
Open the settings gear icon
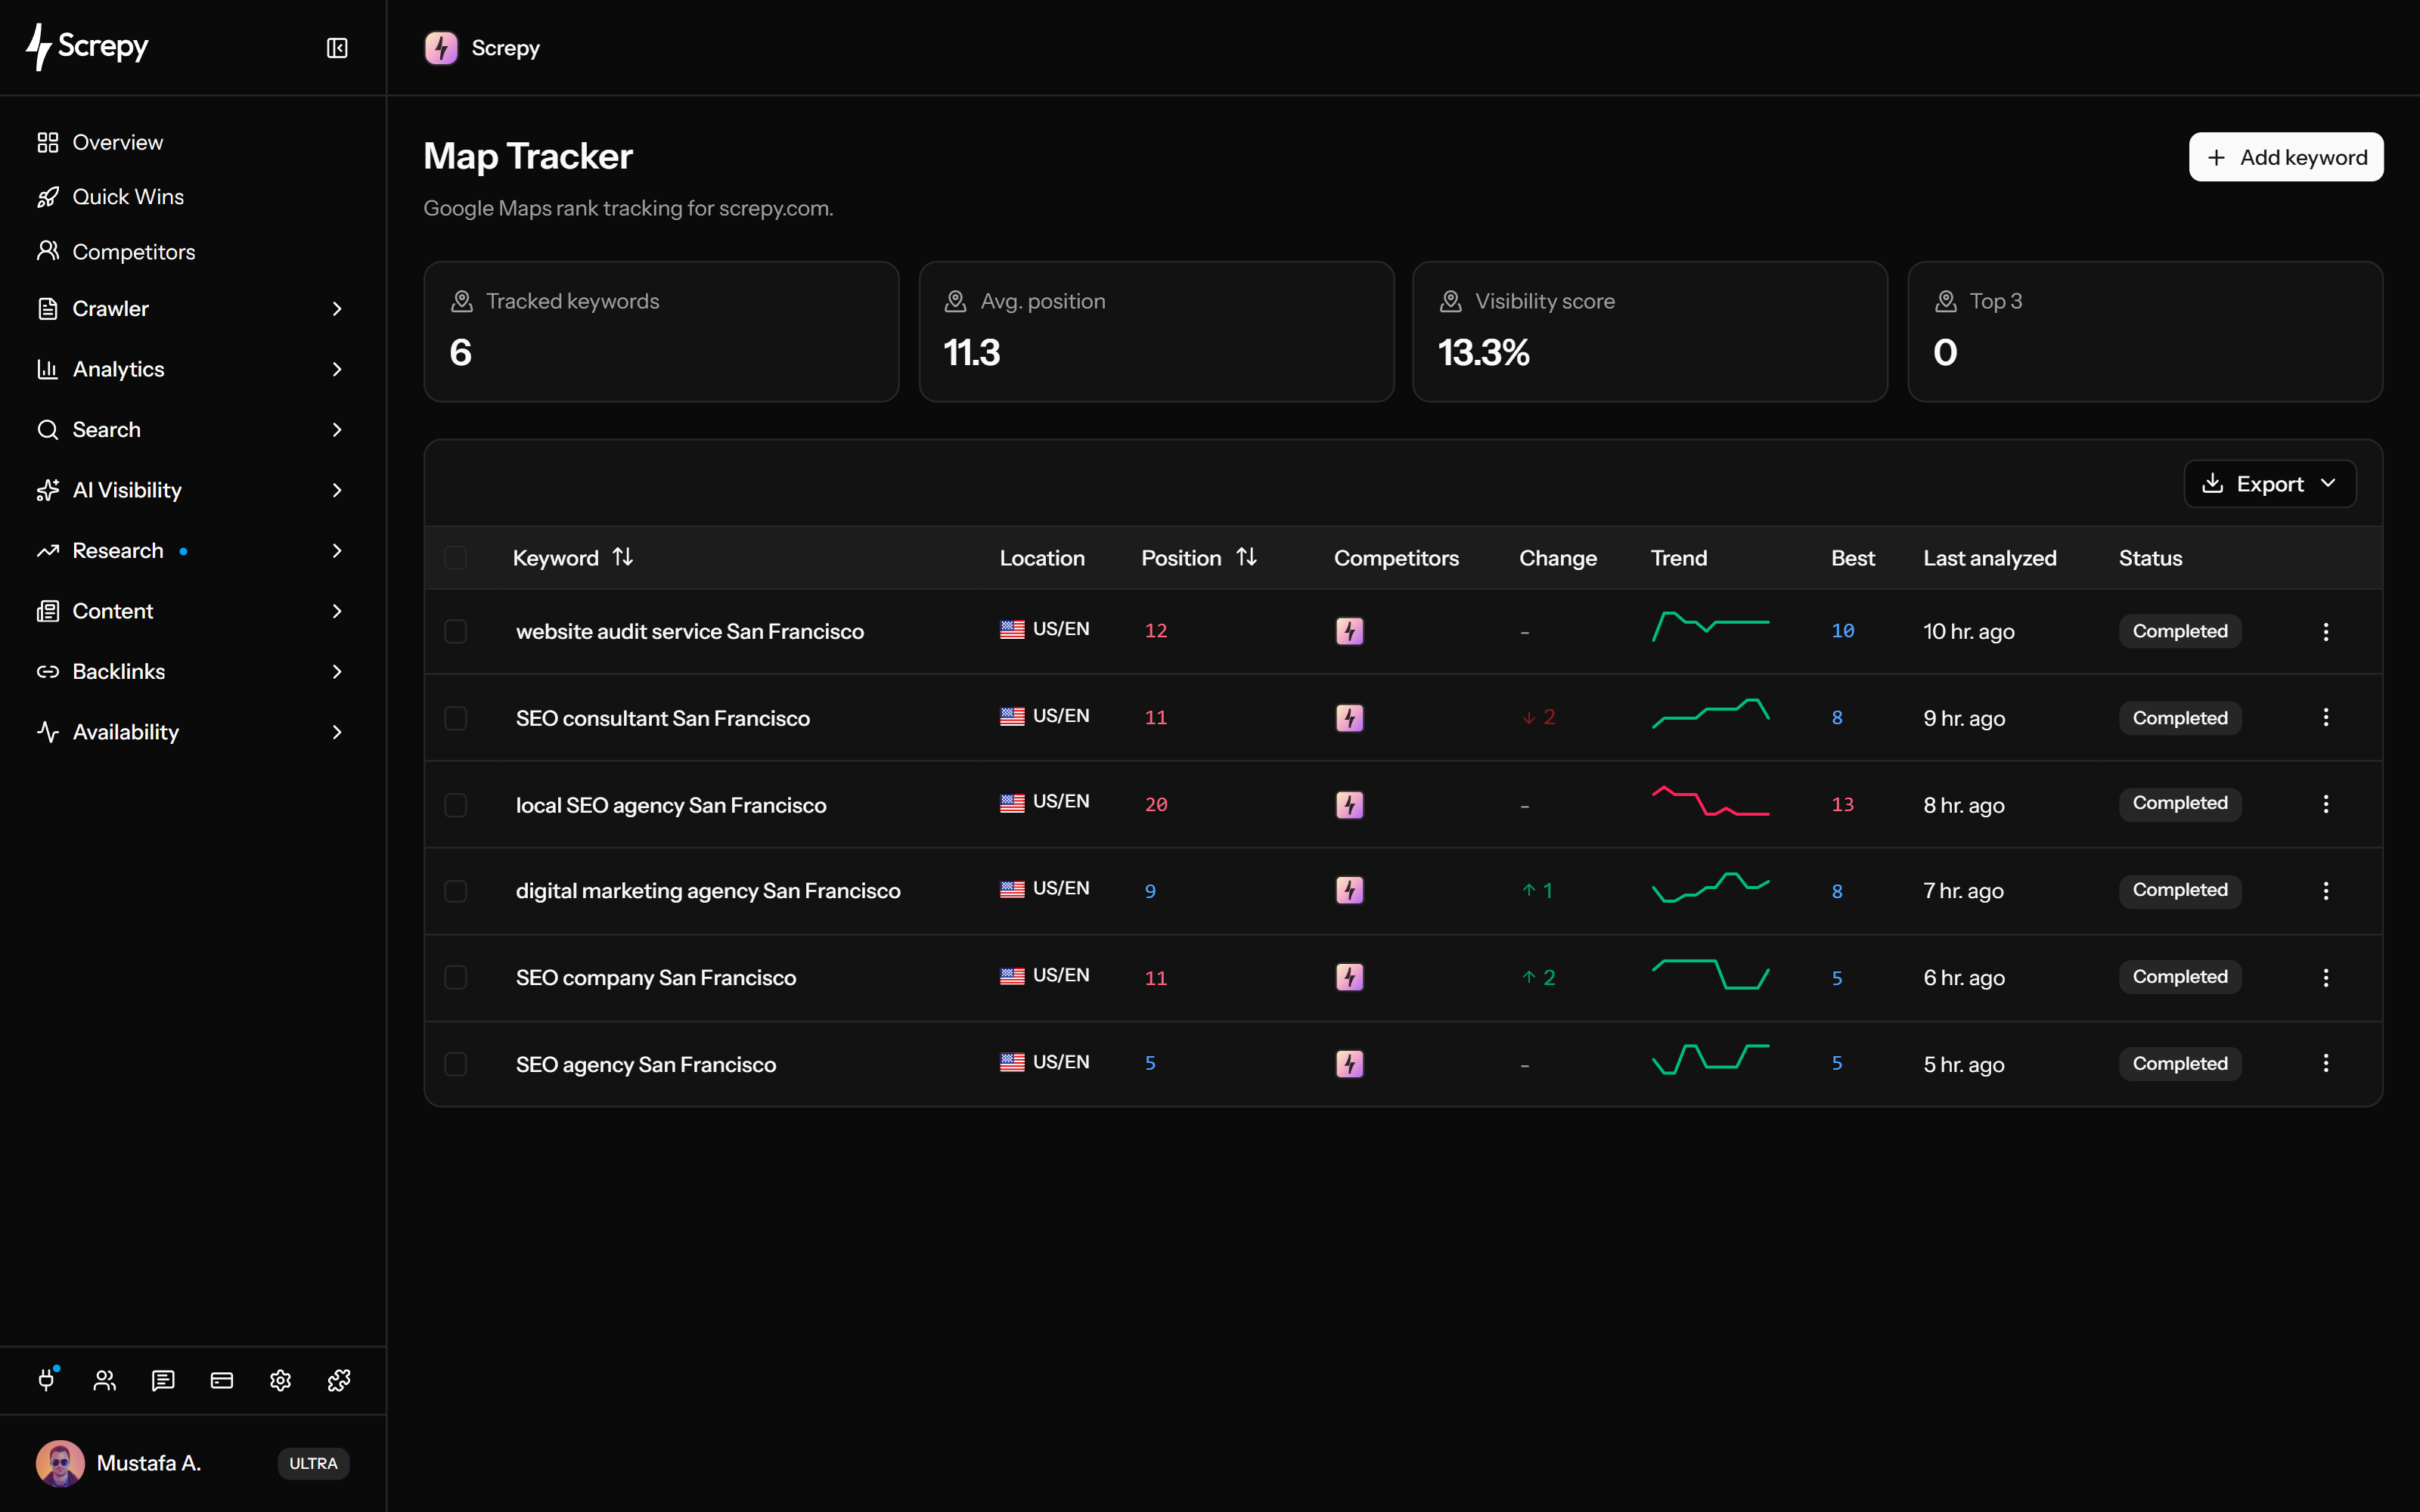tap(280, 1380)
